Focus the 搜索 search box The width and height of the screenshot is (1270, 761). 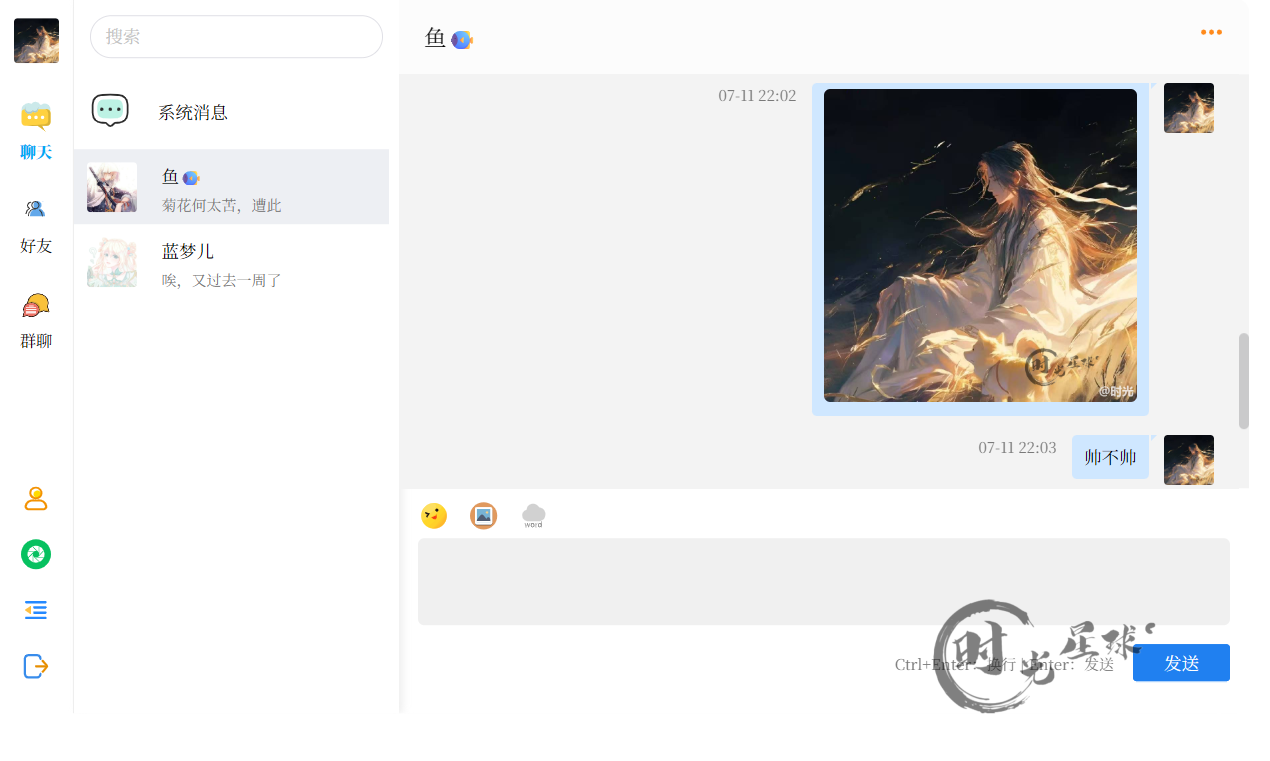[236, 37]
